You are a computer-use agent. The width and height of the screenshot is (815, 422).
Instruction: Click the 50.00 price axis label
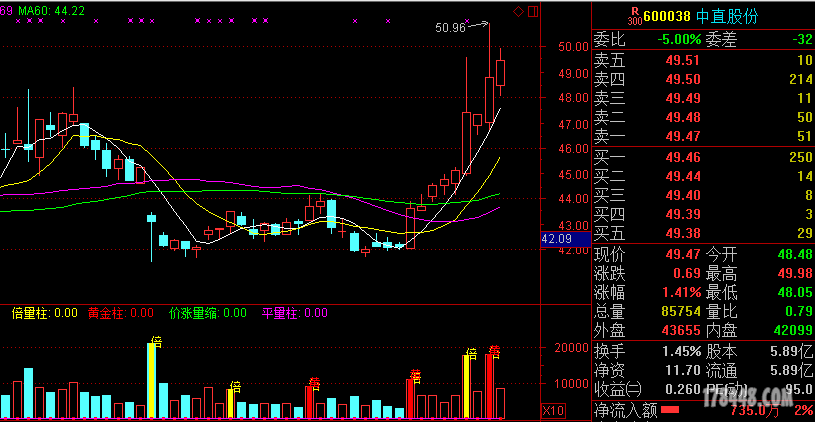click(574, 47)
